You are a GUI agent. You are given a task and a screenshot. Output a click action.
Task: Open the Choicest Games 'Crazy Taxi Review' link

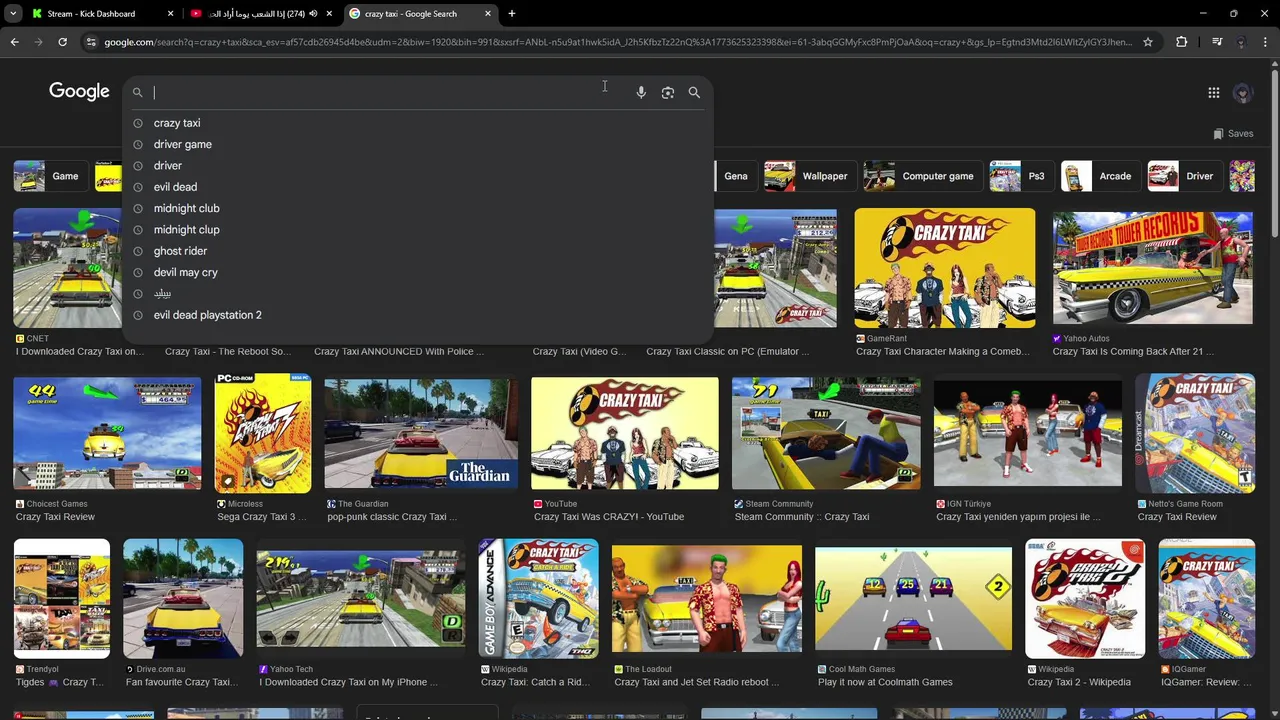(x=55, y=517)
